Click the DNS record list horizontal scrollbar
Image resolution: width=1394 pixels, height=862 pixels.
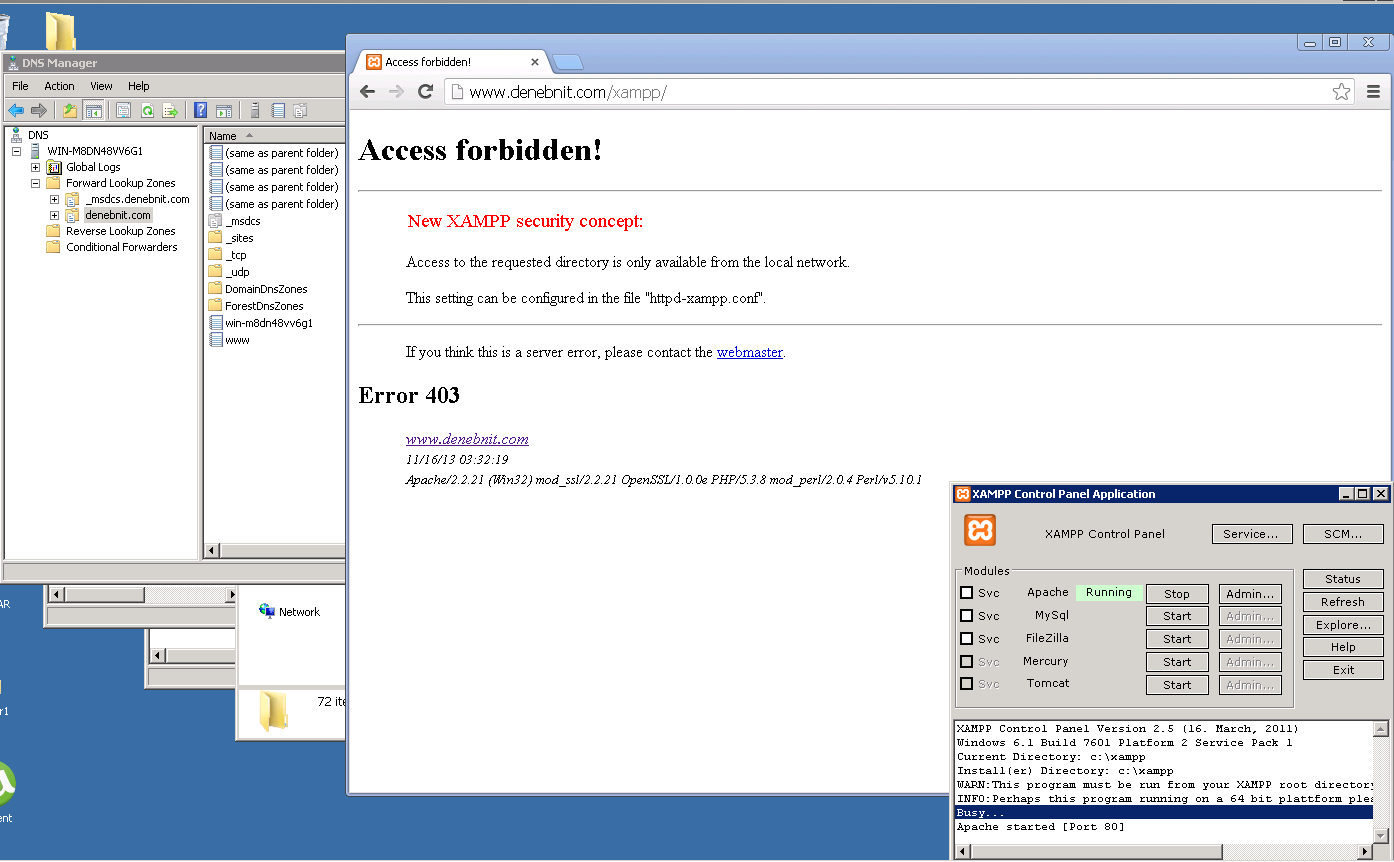click(x=274, y=550)
